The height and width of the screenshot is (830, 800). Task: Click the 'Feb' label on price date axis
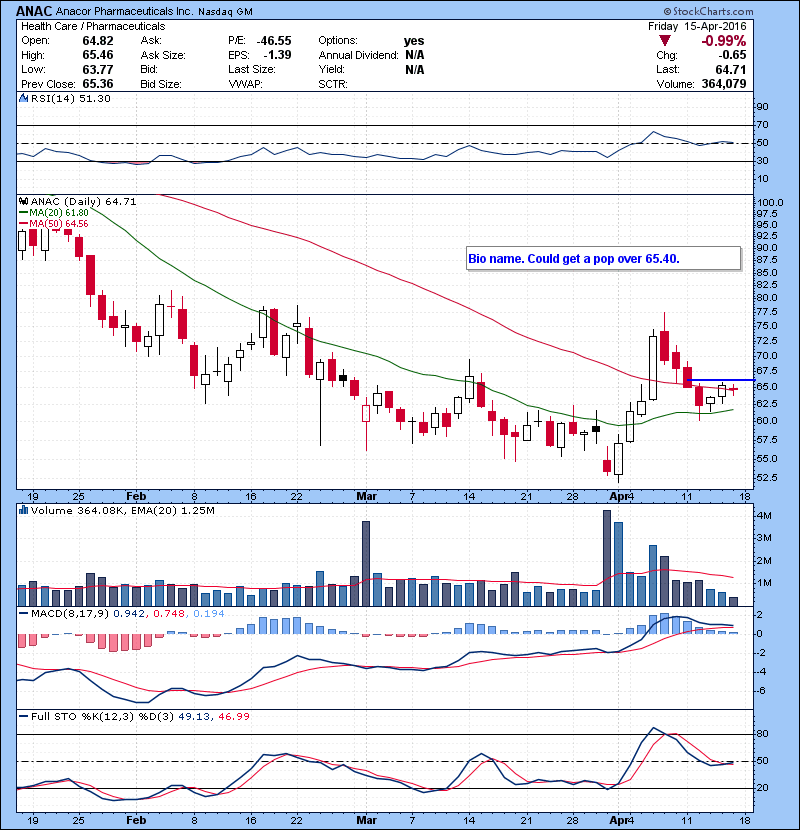136,497
